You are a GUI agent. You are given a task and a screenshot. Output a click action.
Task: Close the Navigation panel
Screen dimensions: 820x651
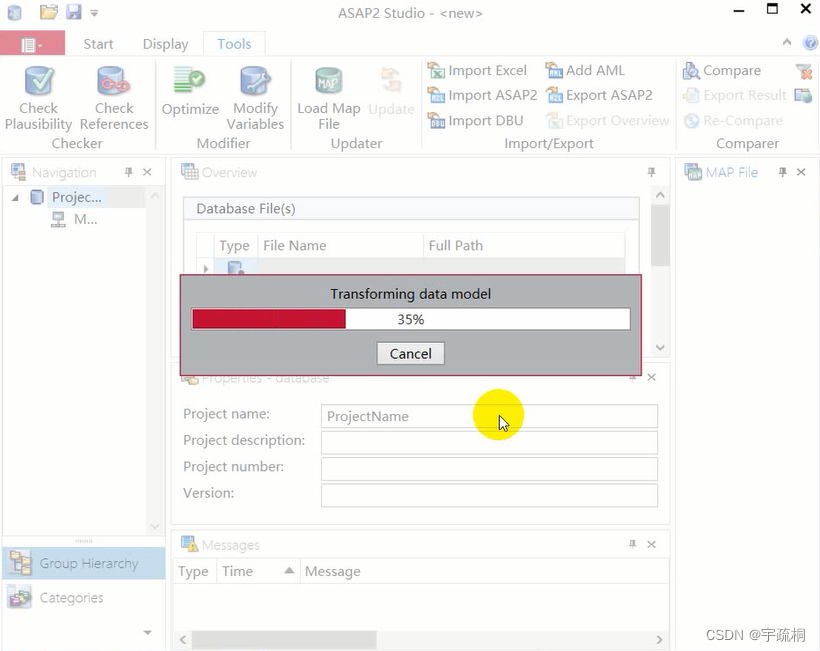[x=147, y=172]
